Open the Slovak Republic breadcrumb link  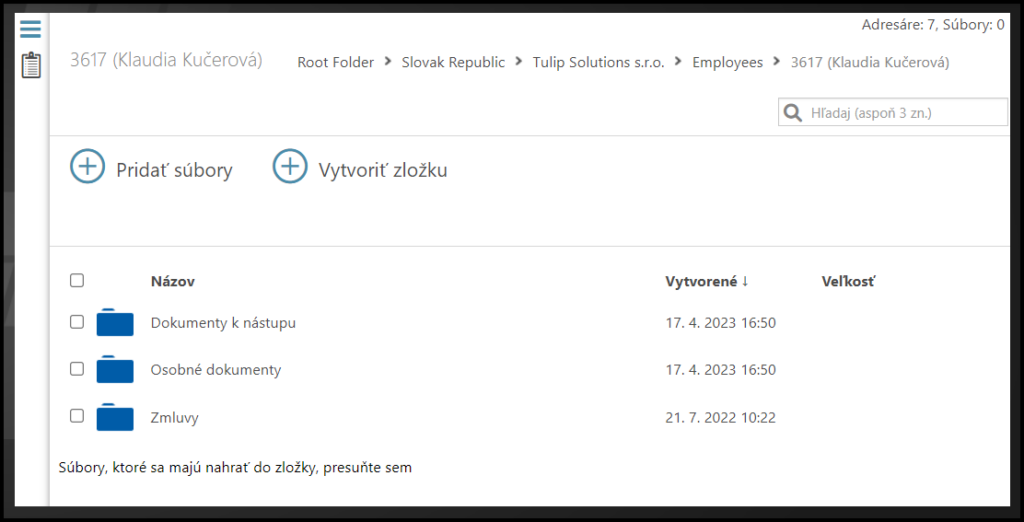453,62
